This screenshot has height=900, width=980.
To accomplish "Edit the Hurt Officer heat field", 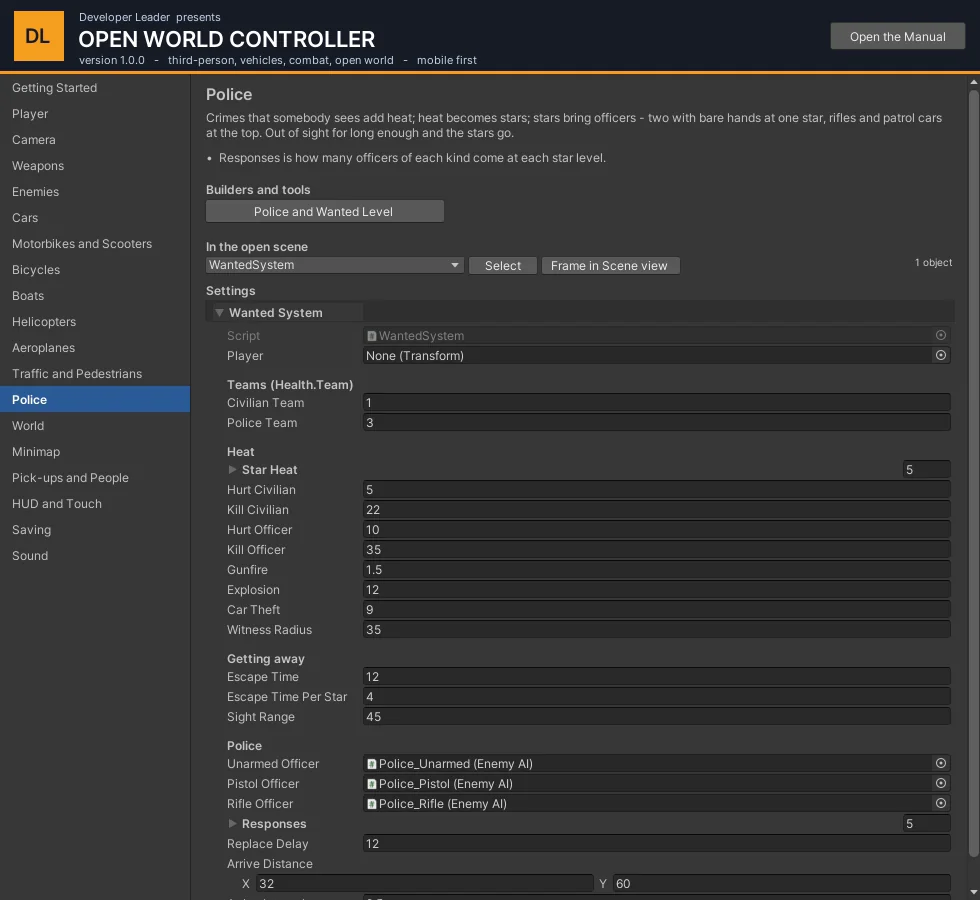I will click(656, 529).
